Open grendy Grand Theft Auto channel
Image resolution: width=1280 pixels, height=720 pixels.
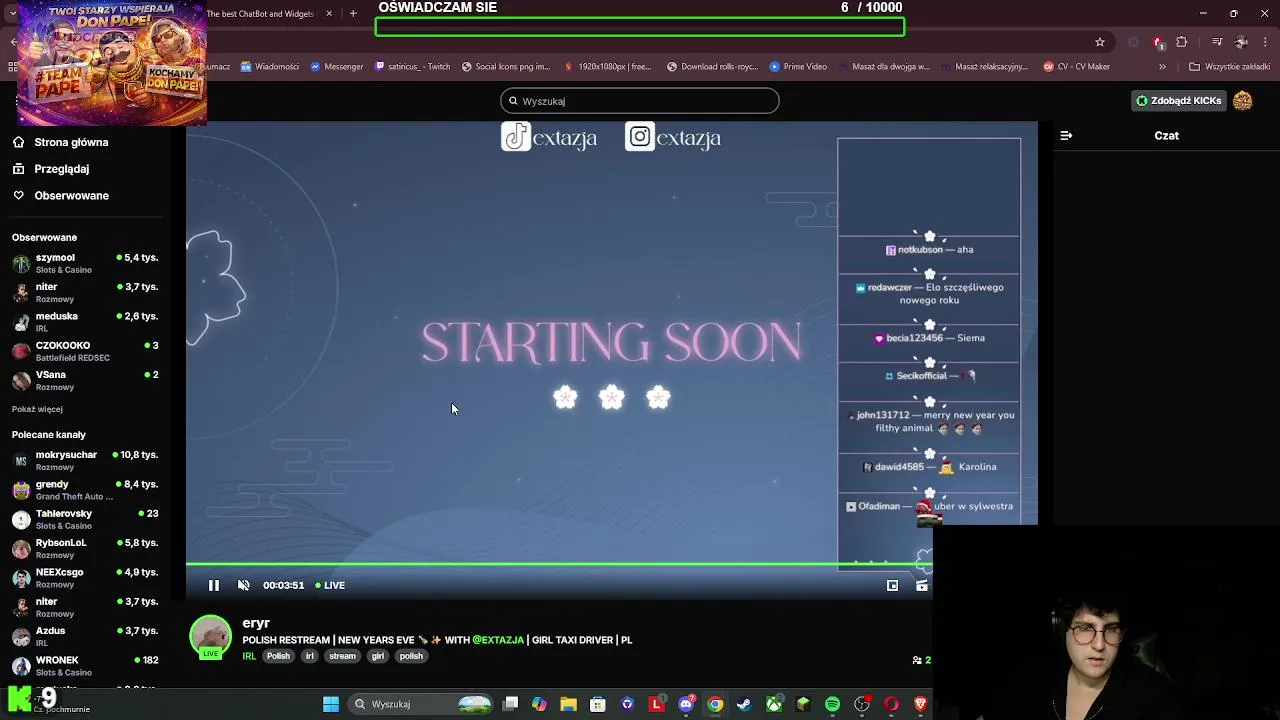click(x=85, y=490)
